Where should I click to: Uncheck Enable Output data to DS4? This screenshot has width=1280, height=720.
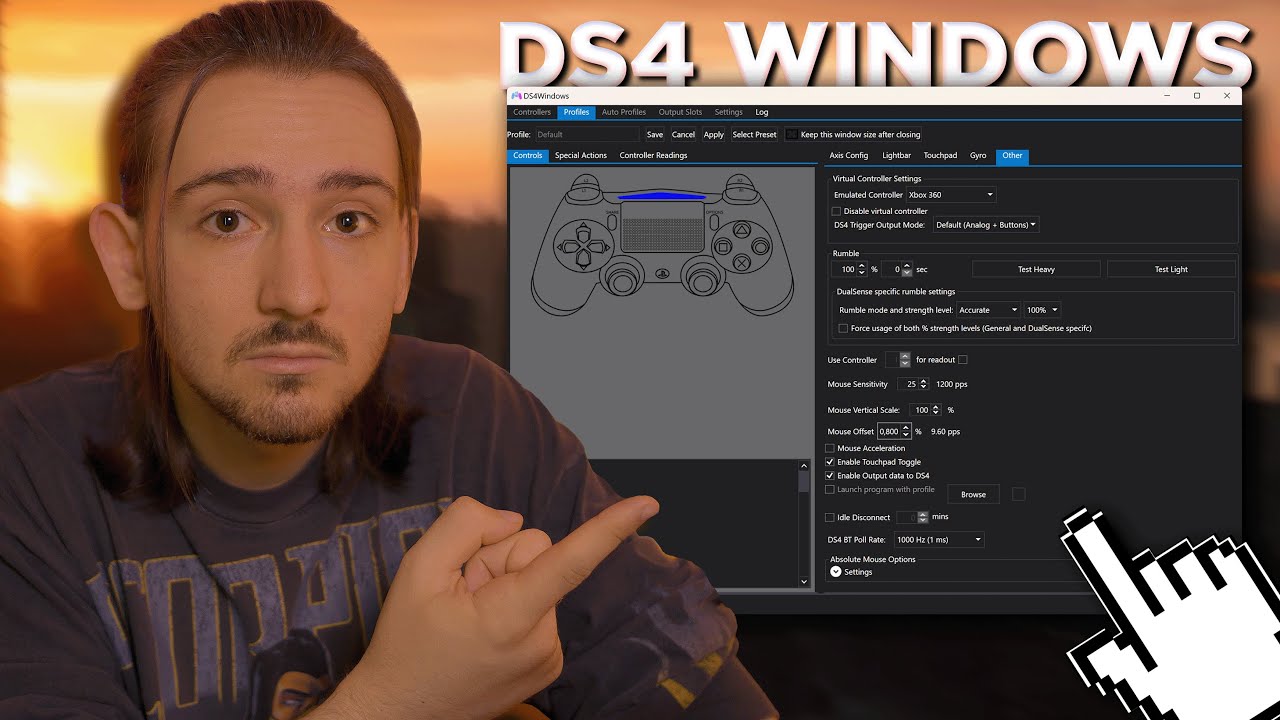(x=830, y=476)
